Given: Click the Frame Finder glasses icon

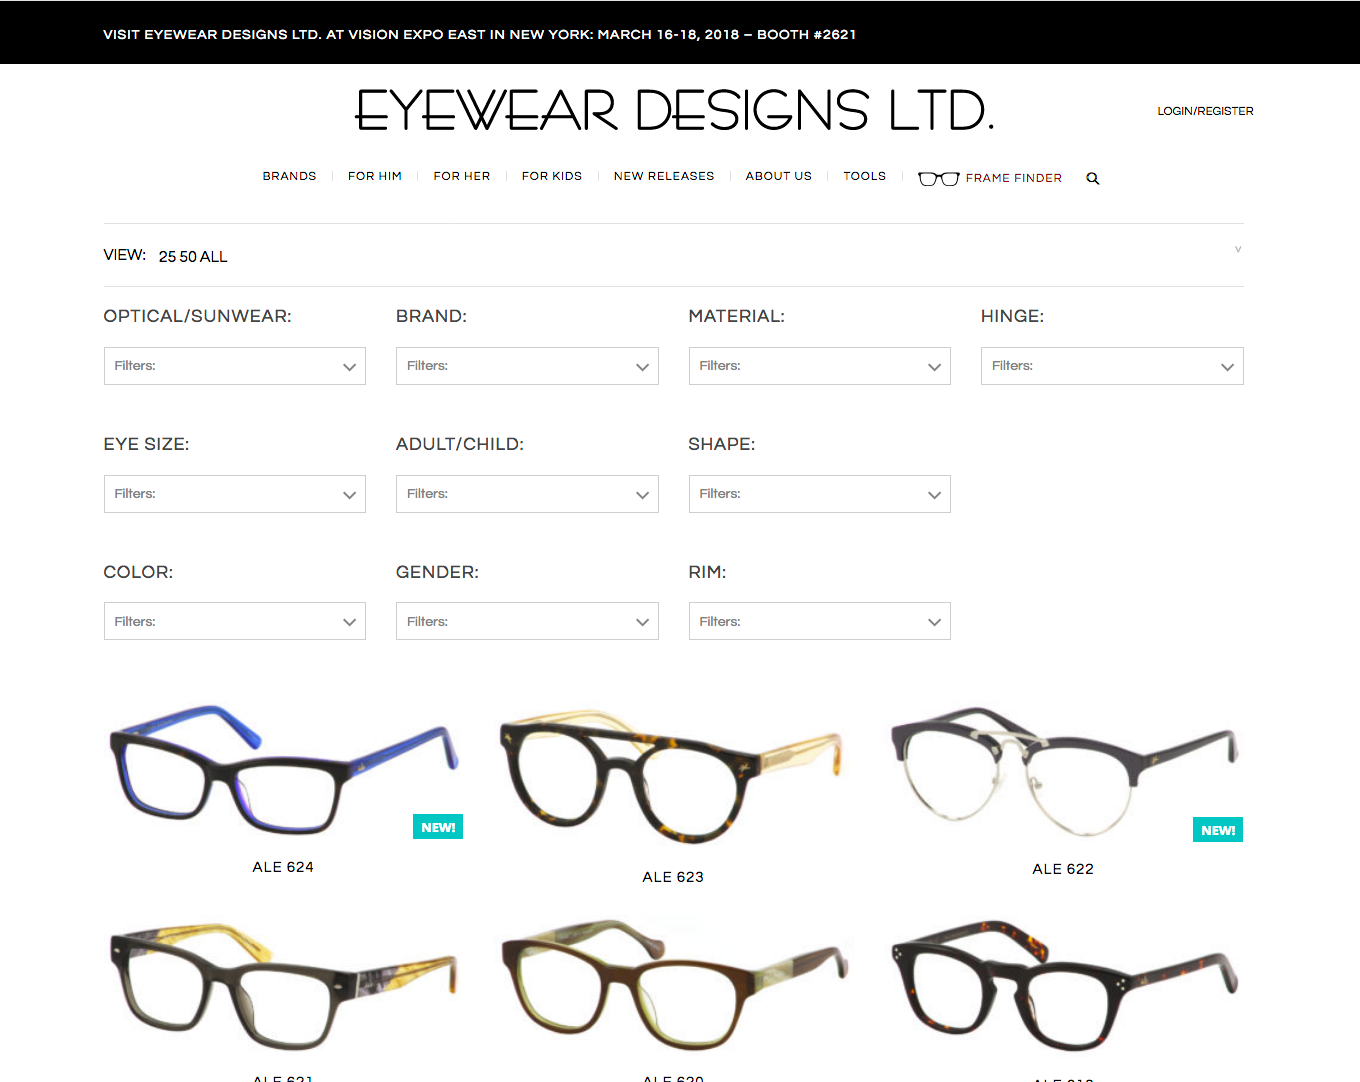Looking at the screenshot, I should coord(938,178).
